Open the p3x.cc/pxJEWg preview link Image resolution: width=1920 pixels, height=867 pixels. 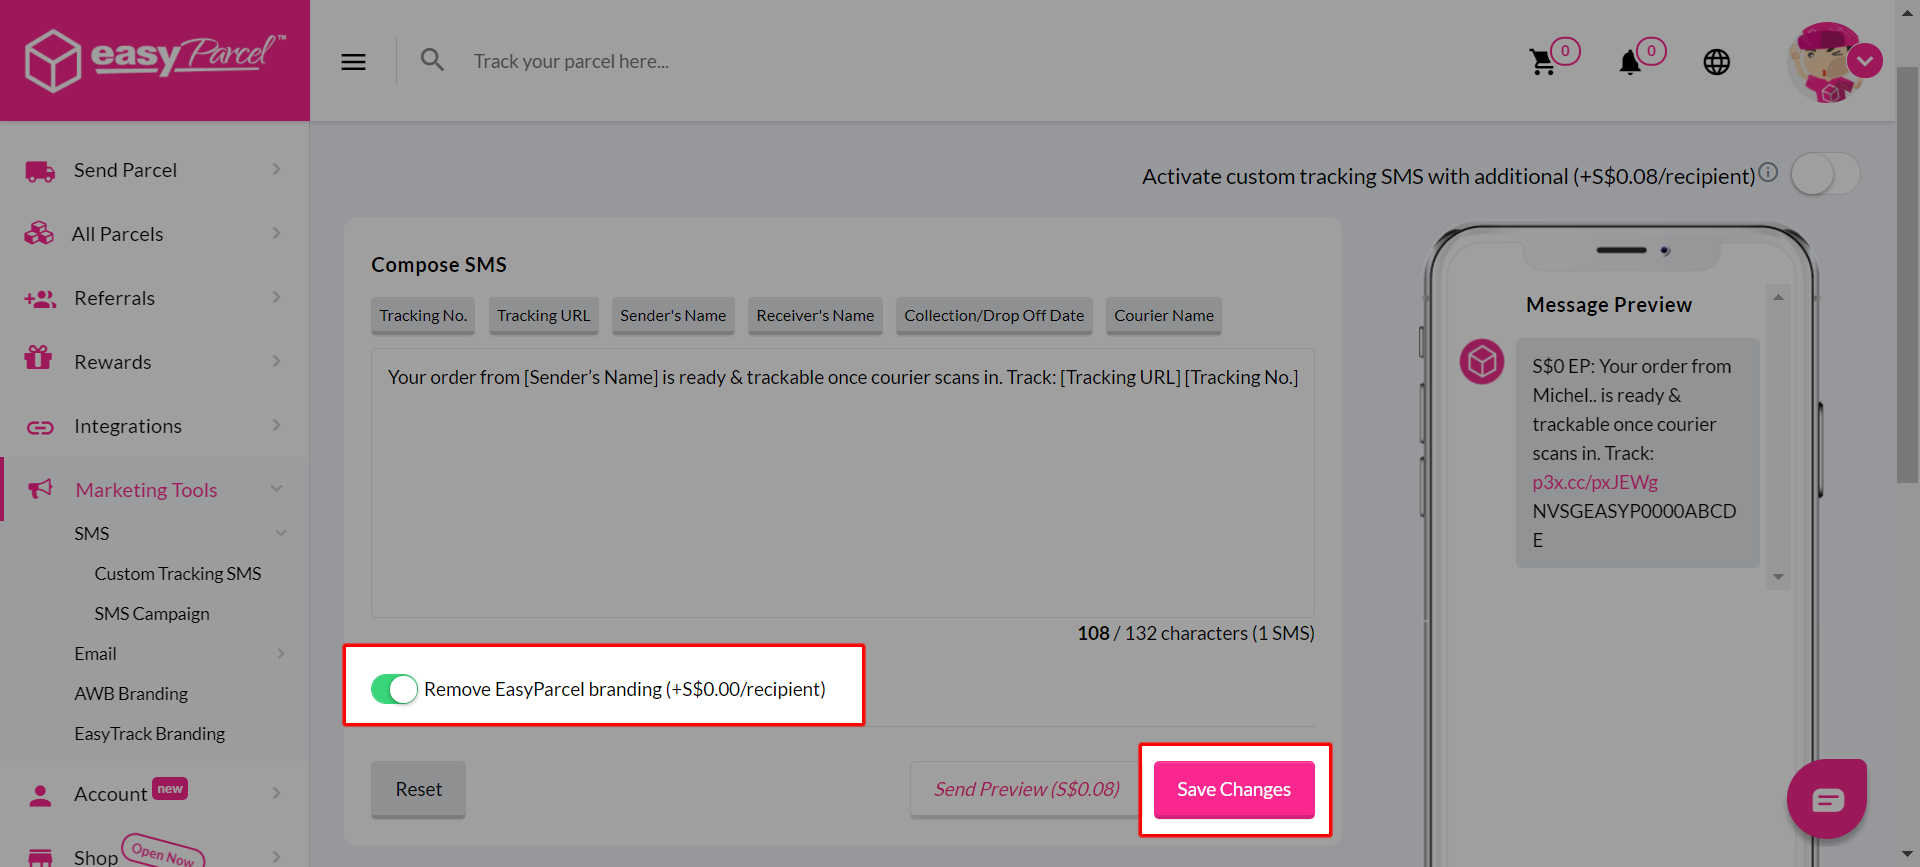(x=1595, y=482)
